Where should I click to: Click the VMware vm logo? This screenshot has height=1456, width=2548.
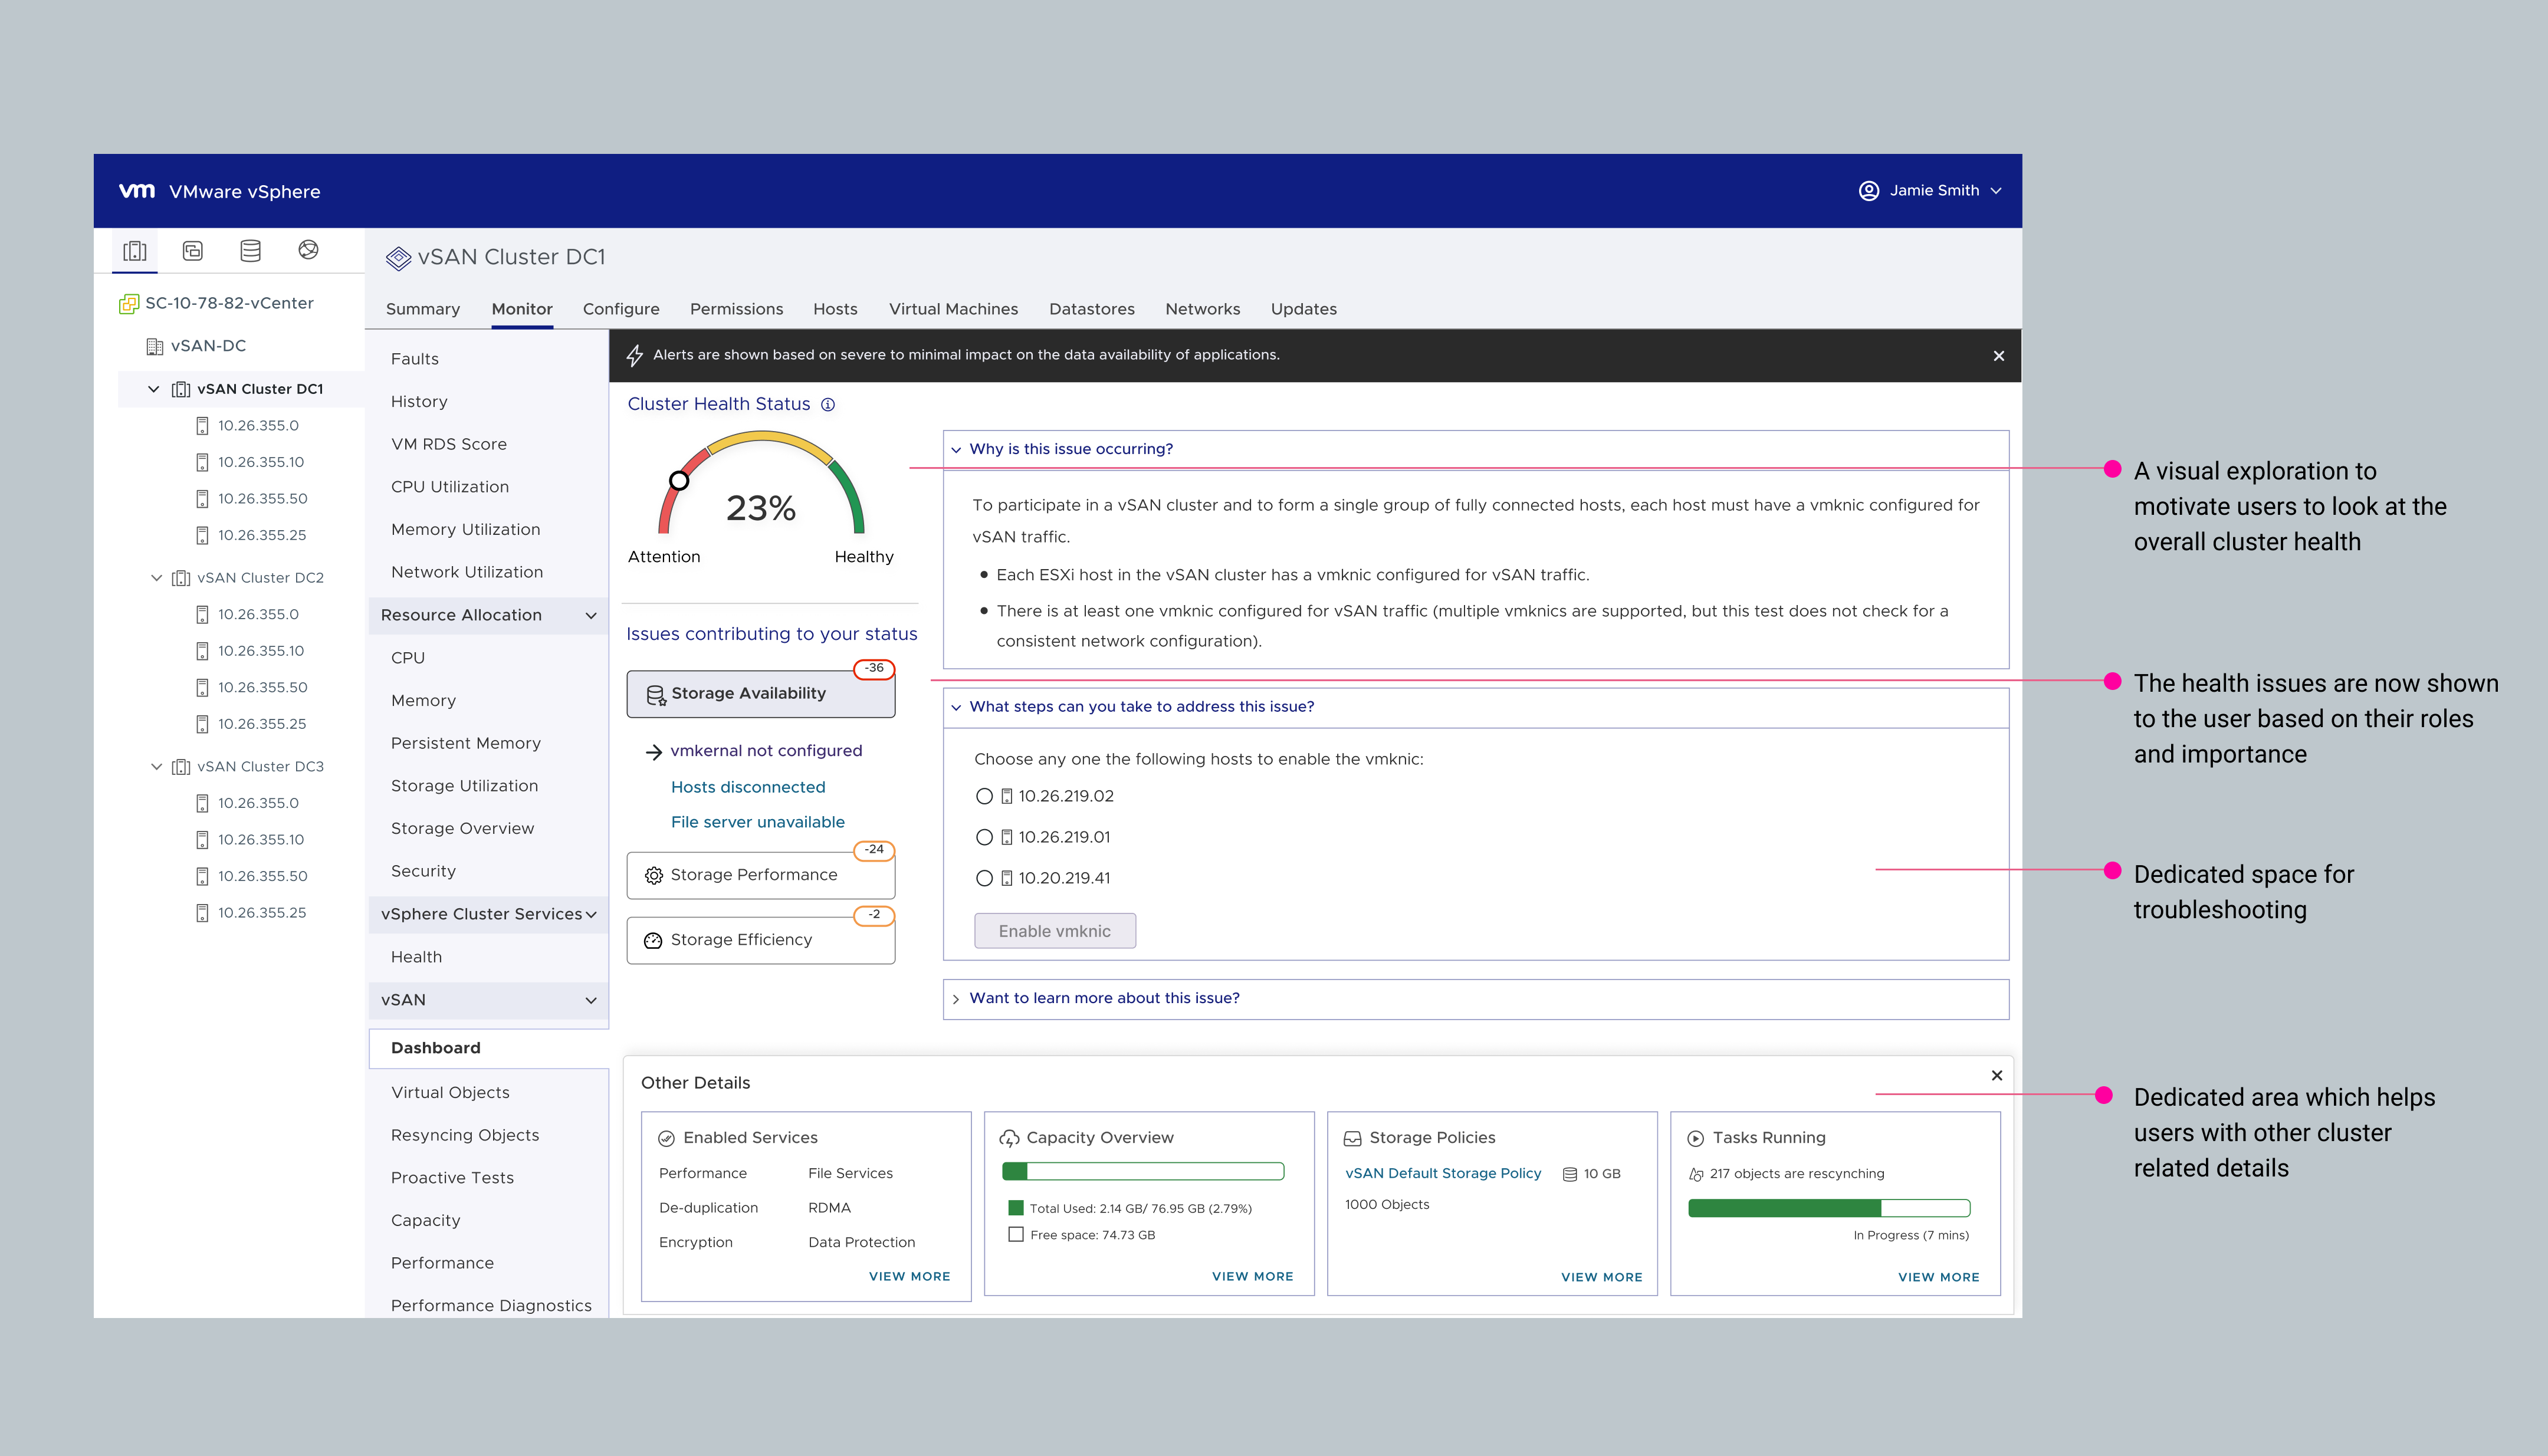tap(137, 191)
